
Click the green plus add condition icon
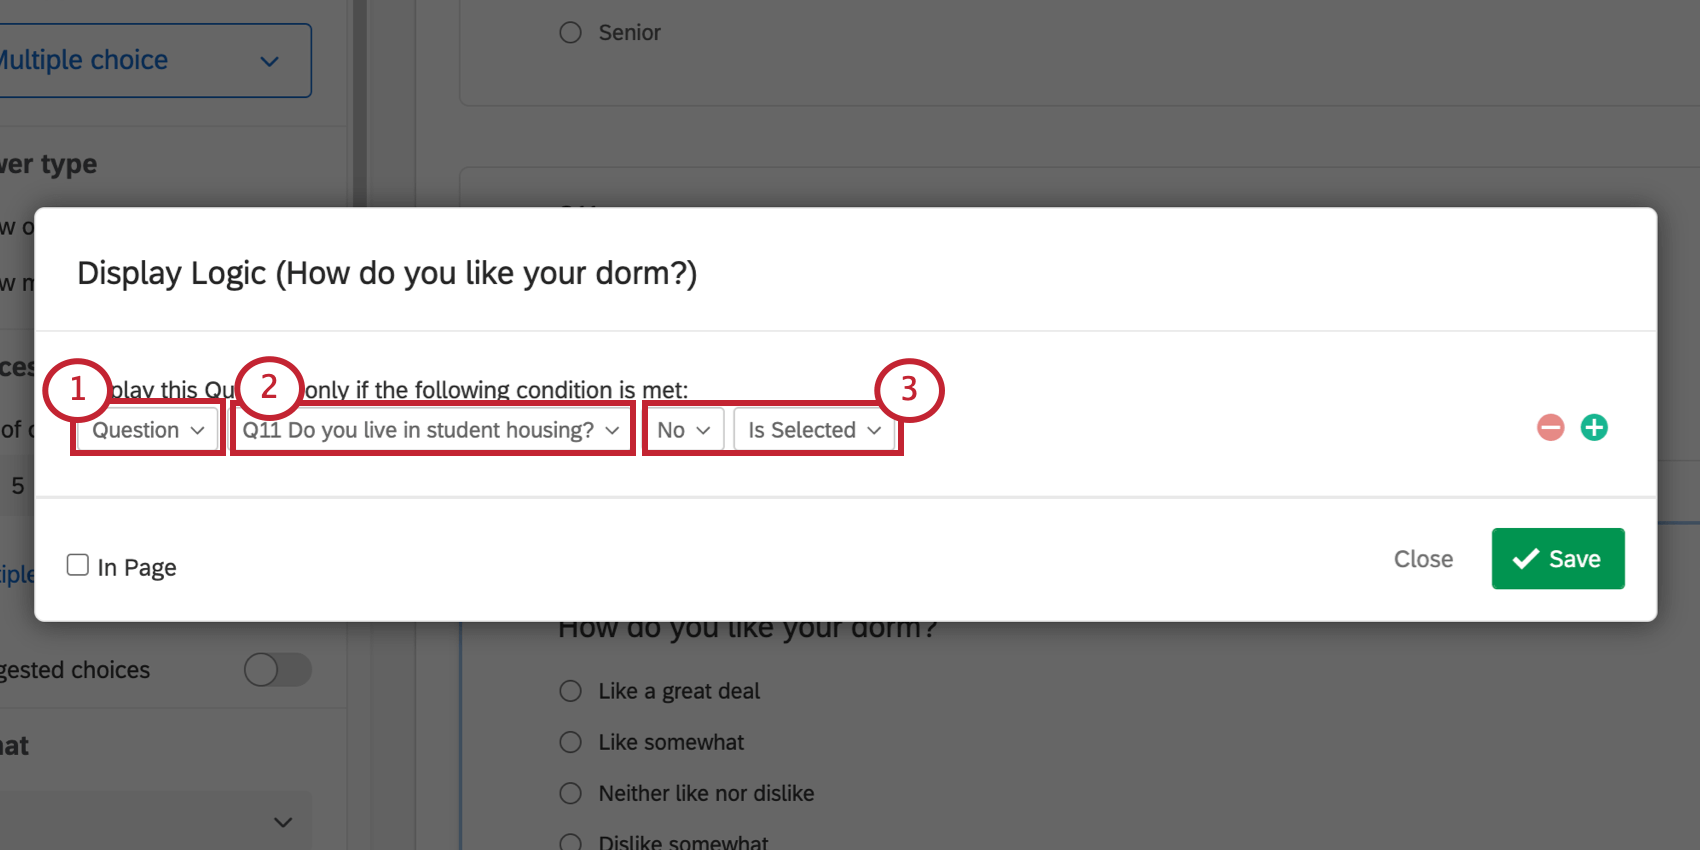[x=1594, y=428]
